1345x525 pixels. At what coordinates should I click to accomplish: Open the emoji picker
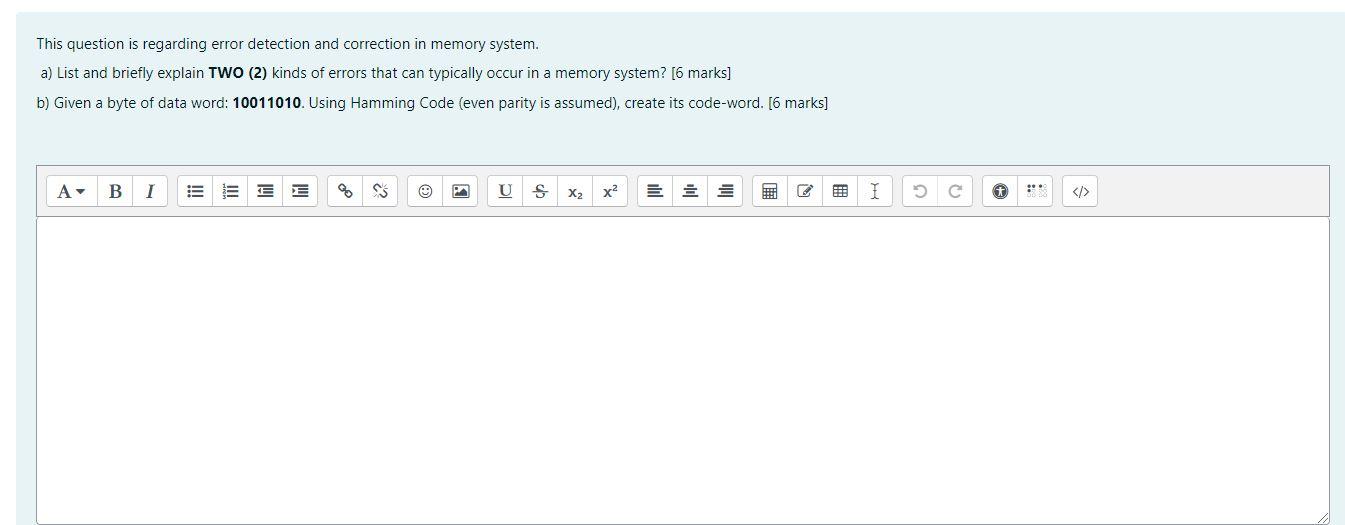click(425, 191)
